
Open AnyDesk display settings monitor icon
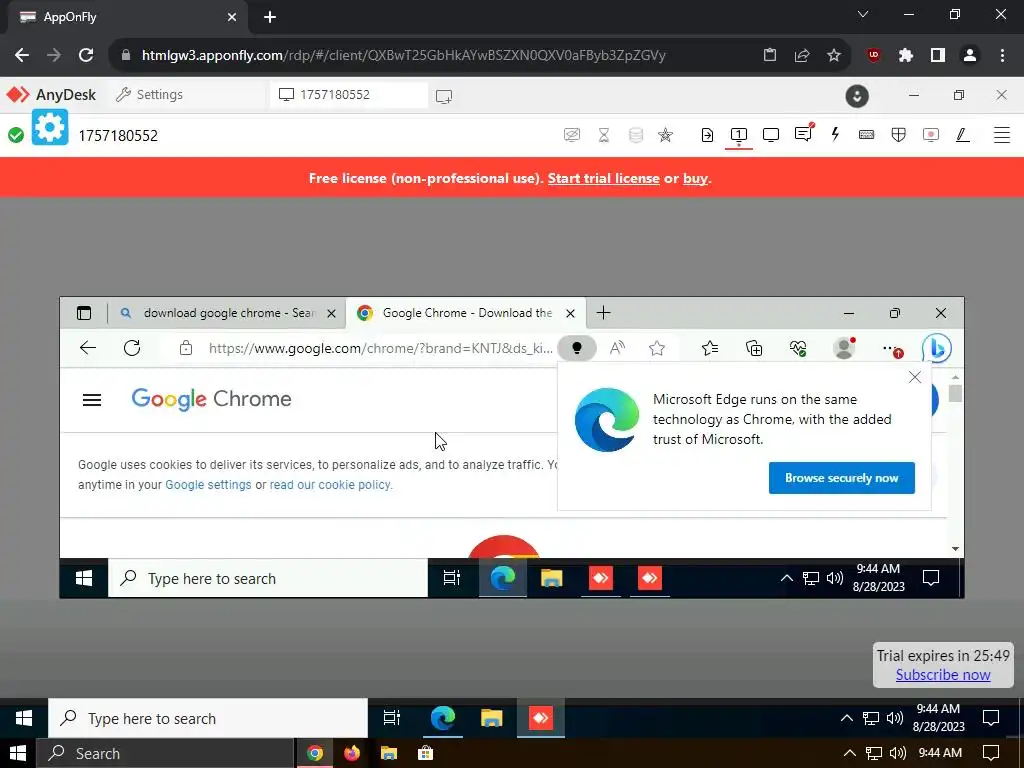coord(771,135)
